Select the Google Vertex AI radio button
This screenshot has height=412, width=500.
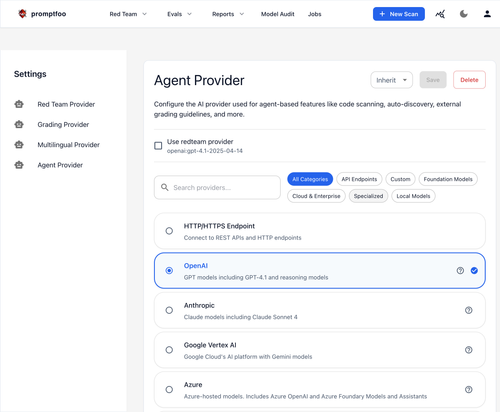(169, 350)
